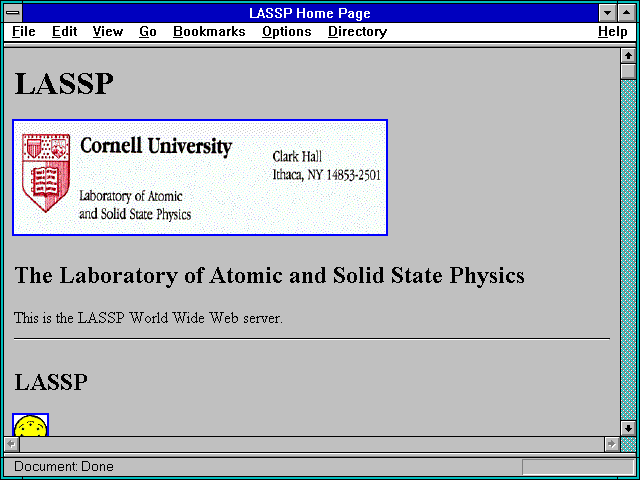Screen dimensions: 640x480
Task: Click the horizontal scrollbar right arrow
Action: (612, 444)
